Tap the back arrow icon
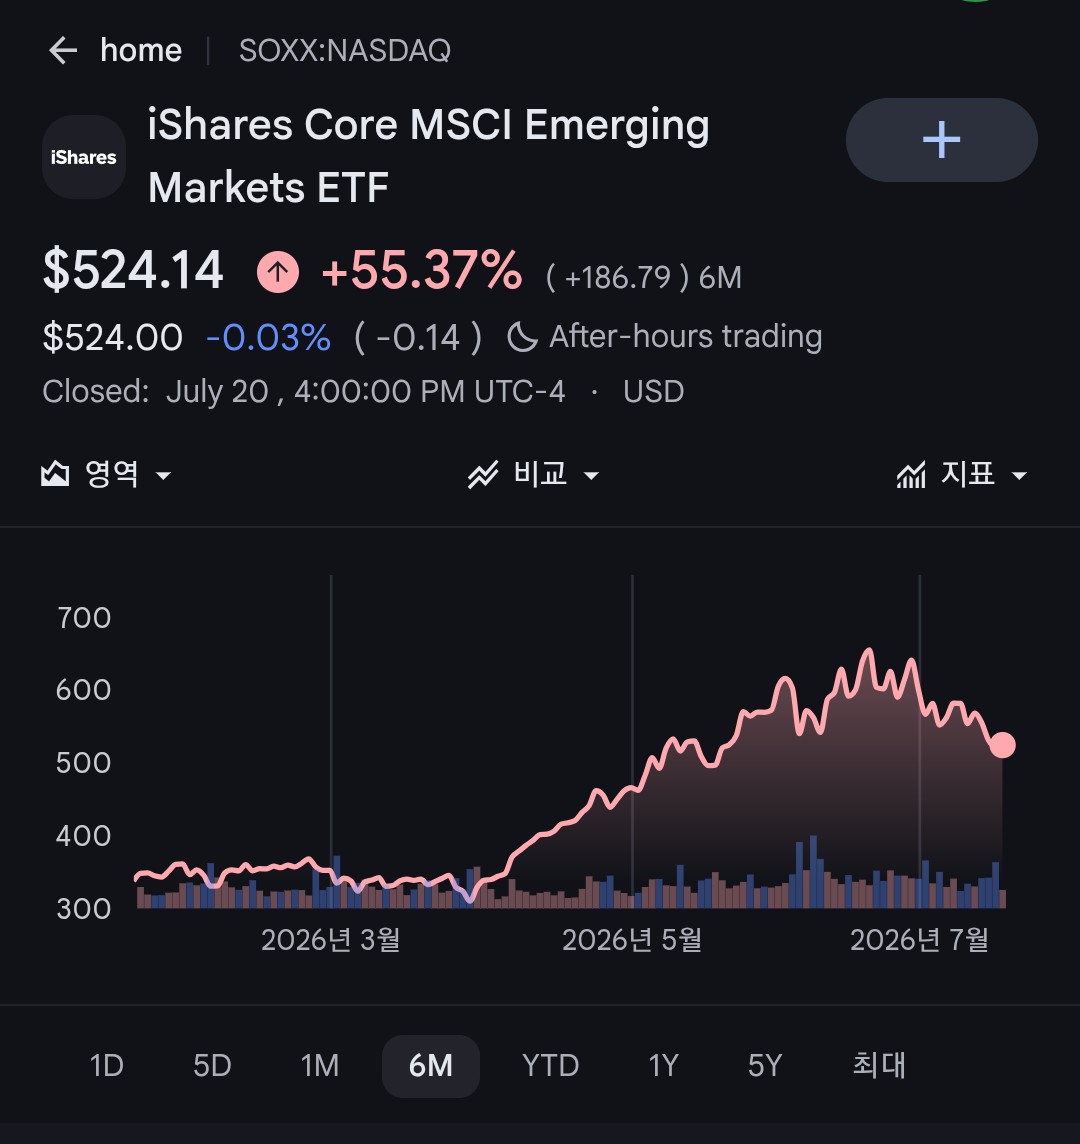 [x=63, y=51]
